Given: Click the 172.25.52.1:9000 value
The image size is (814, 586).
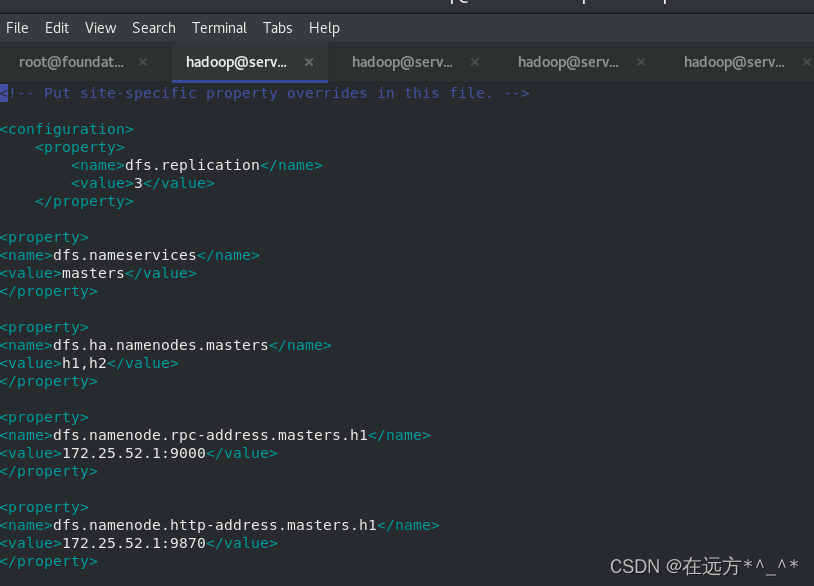Looking at the screenshot, I should [x=134, y=453].
